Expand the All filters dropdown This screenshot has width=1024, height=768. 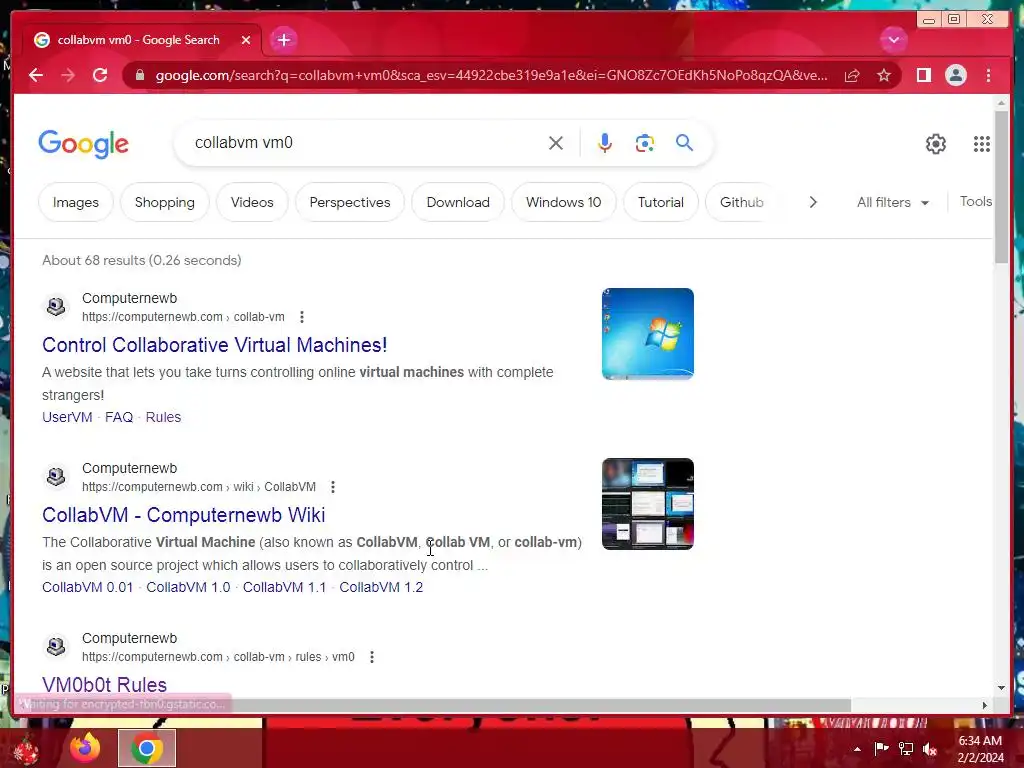point(893,202)
